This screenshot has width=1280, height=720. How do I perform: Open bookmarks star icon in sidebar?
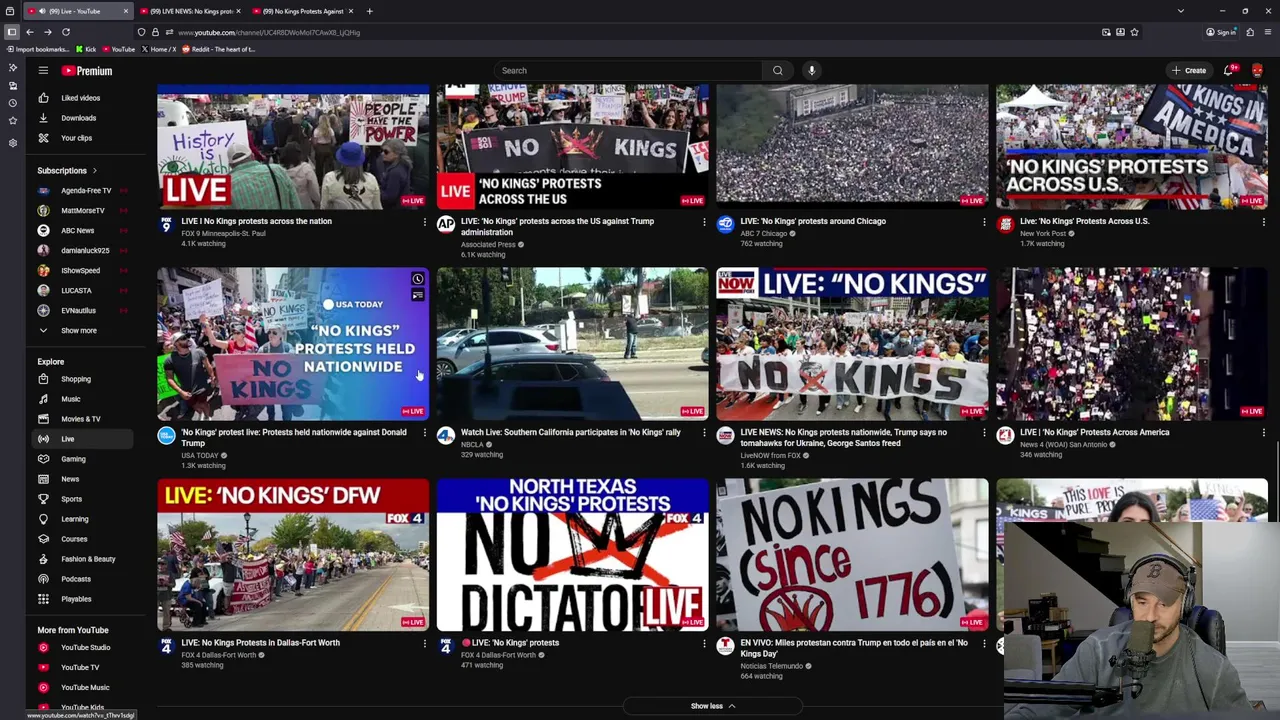click(x=12, y=121)
